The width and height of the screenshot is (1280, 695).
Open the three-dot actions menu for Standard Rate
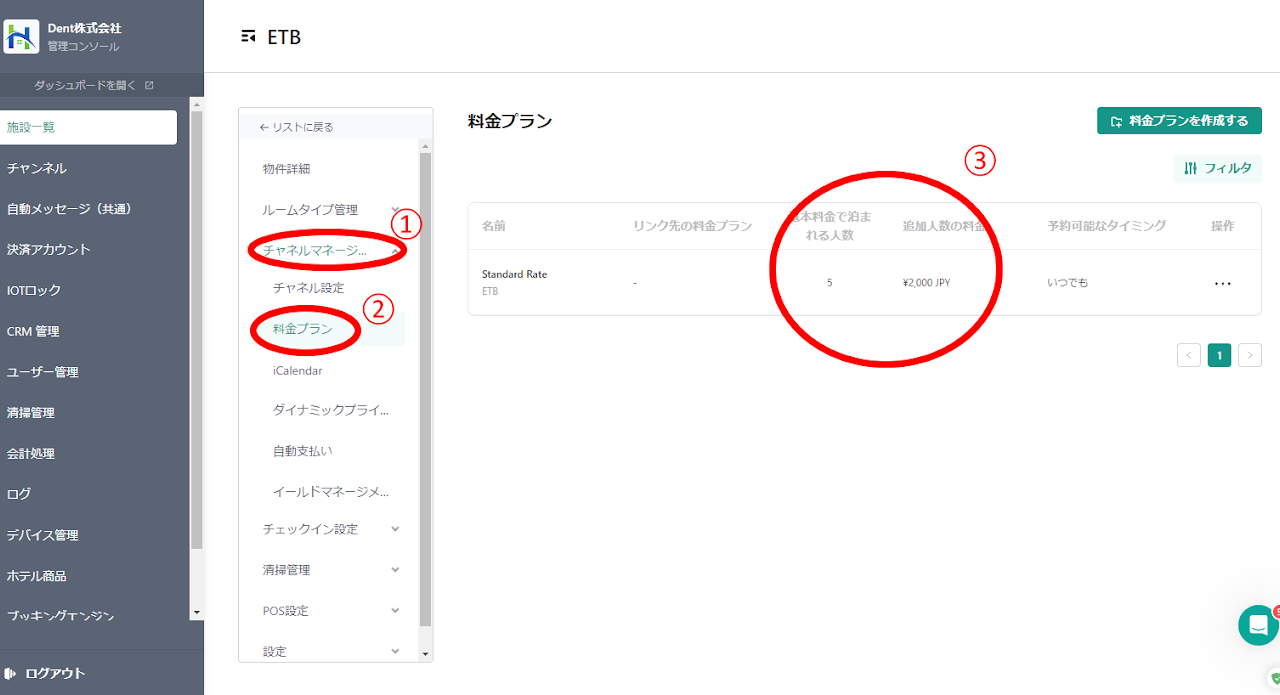pos(1222,283)
